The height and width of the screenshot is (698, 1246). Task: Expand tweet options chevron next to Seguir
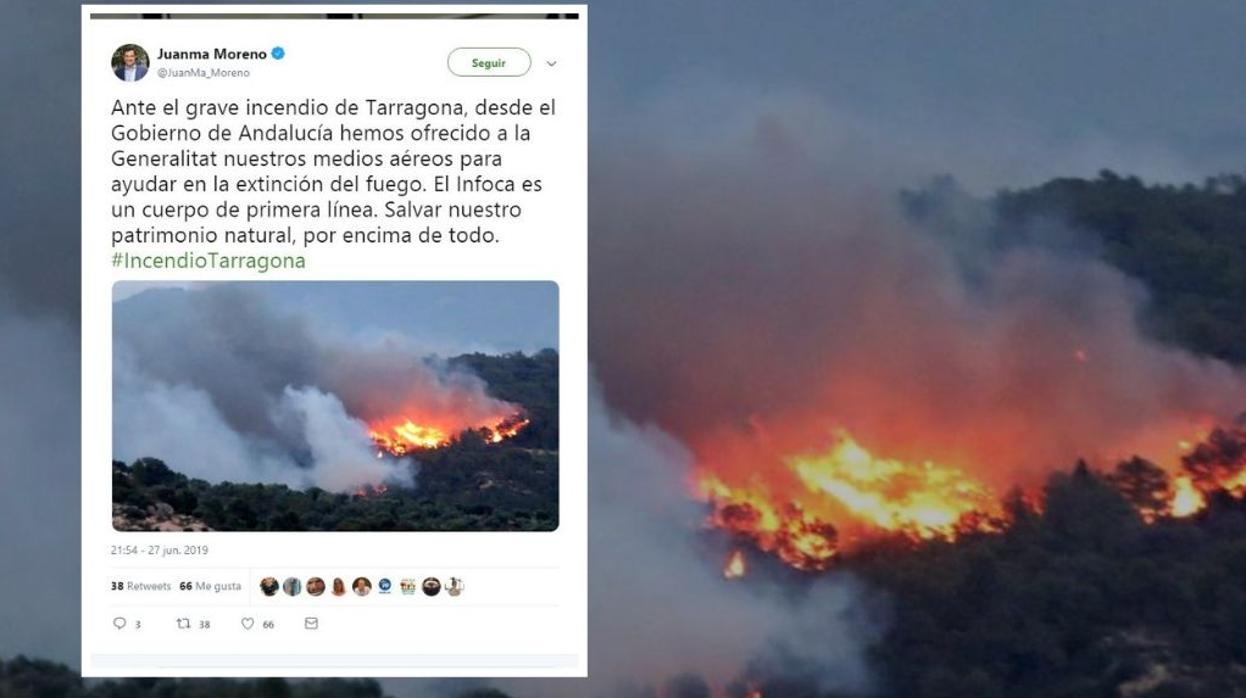coord(551,63)
